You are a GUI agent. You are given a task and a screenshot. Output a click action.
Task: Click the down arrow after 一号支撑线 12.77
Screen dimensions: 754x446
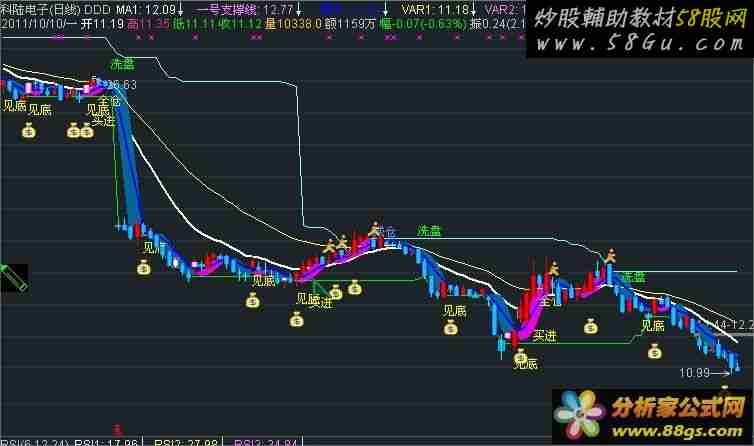299,10
